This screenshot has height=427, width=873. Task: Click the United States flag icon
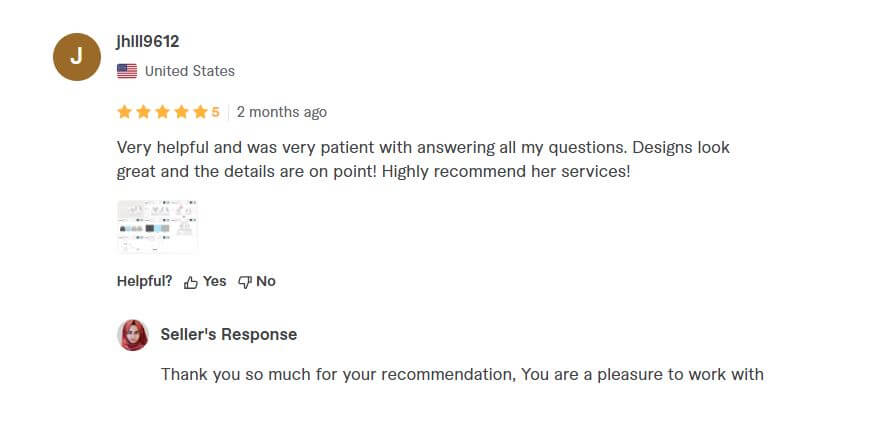click(127, 71)
